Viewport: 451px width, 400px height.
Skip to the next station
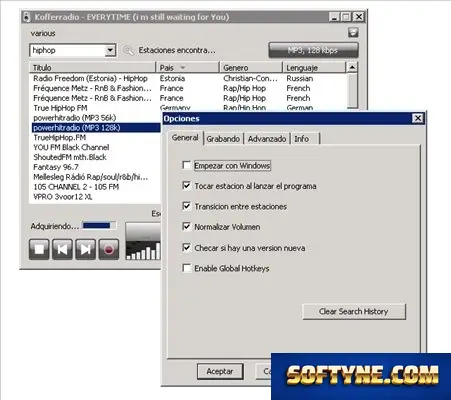(85, 249)
